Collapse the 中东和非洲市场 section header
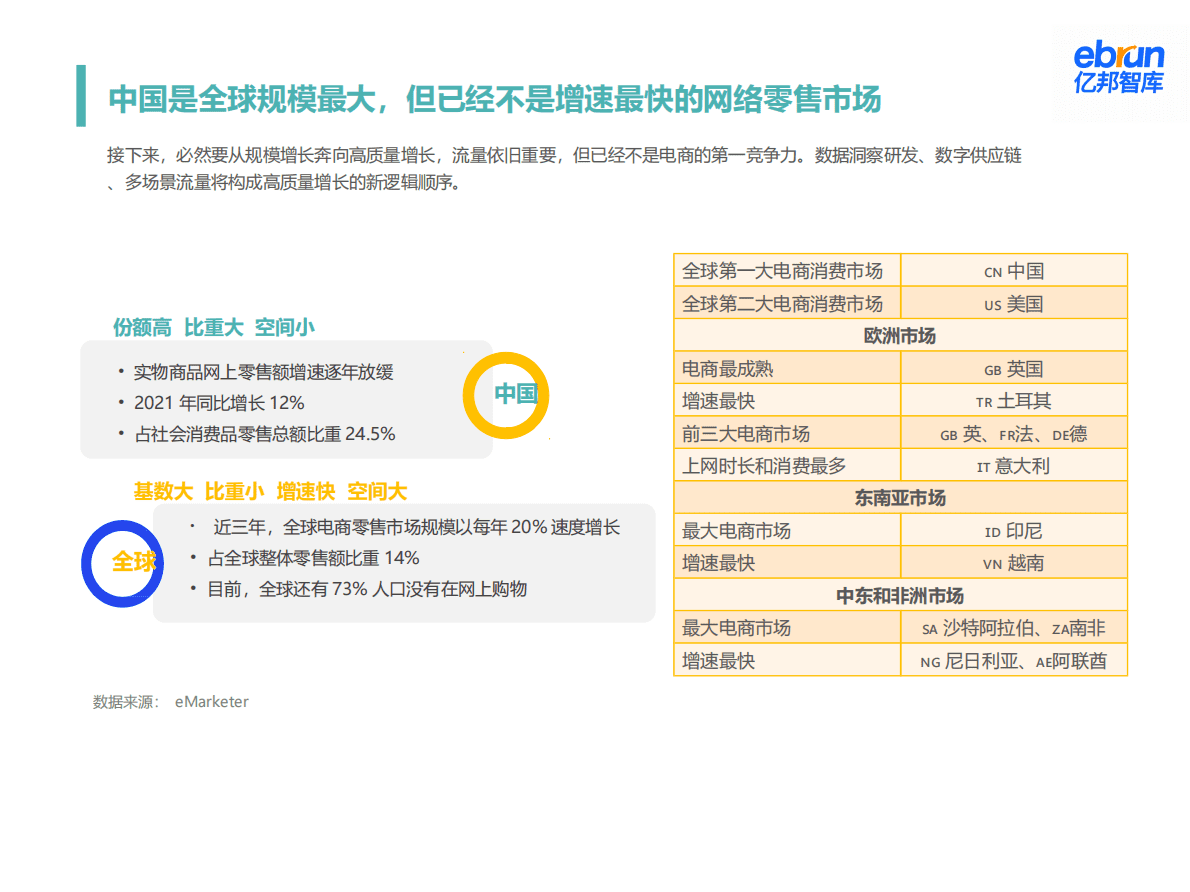1190x892 pixels. (x=901, y=595)
